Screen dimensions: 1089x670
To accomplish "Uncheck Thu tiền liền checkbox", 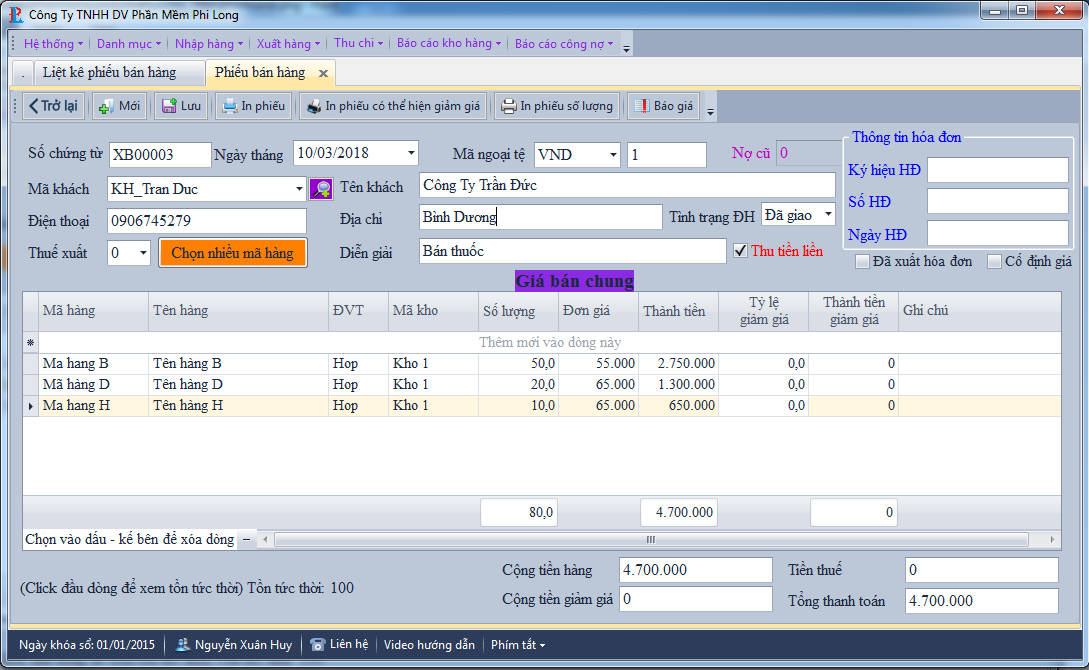I will point(741,251).
